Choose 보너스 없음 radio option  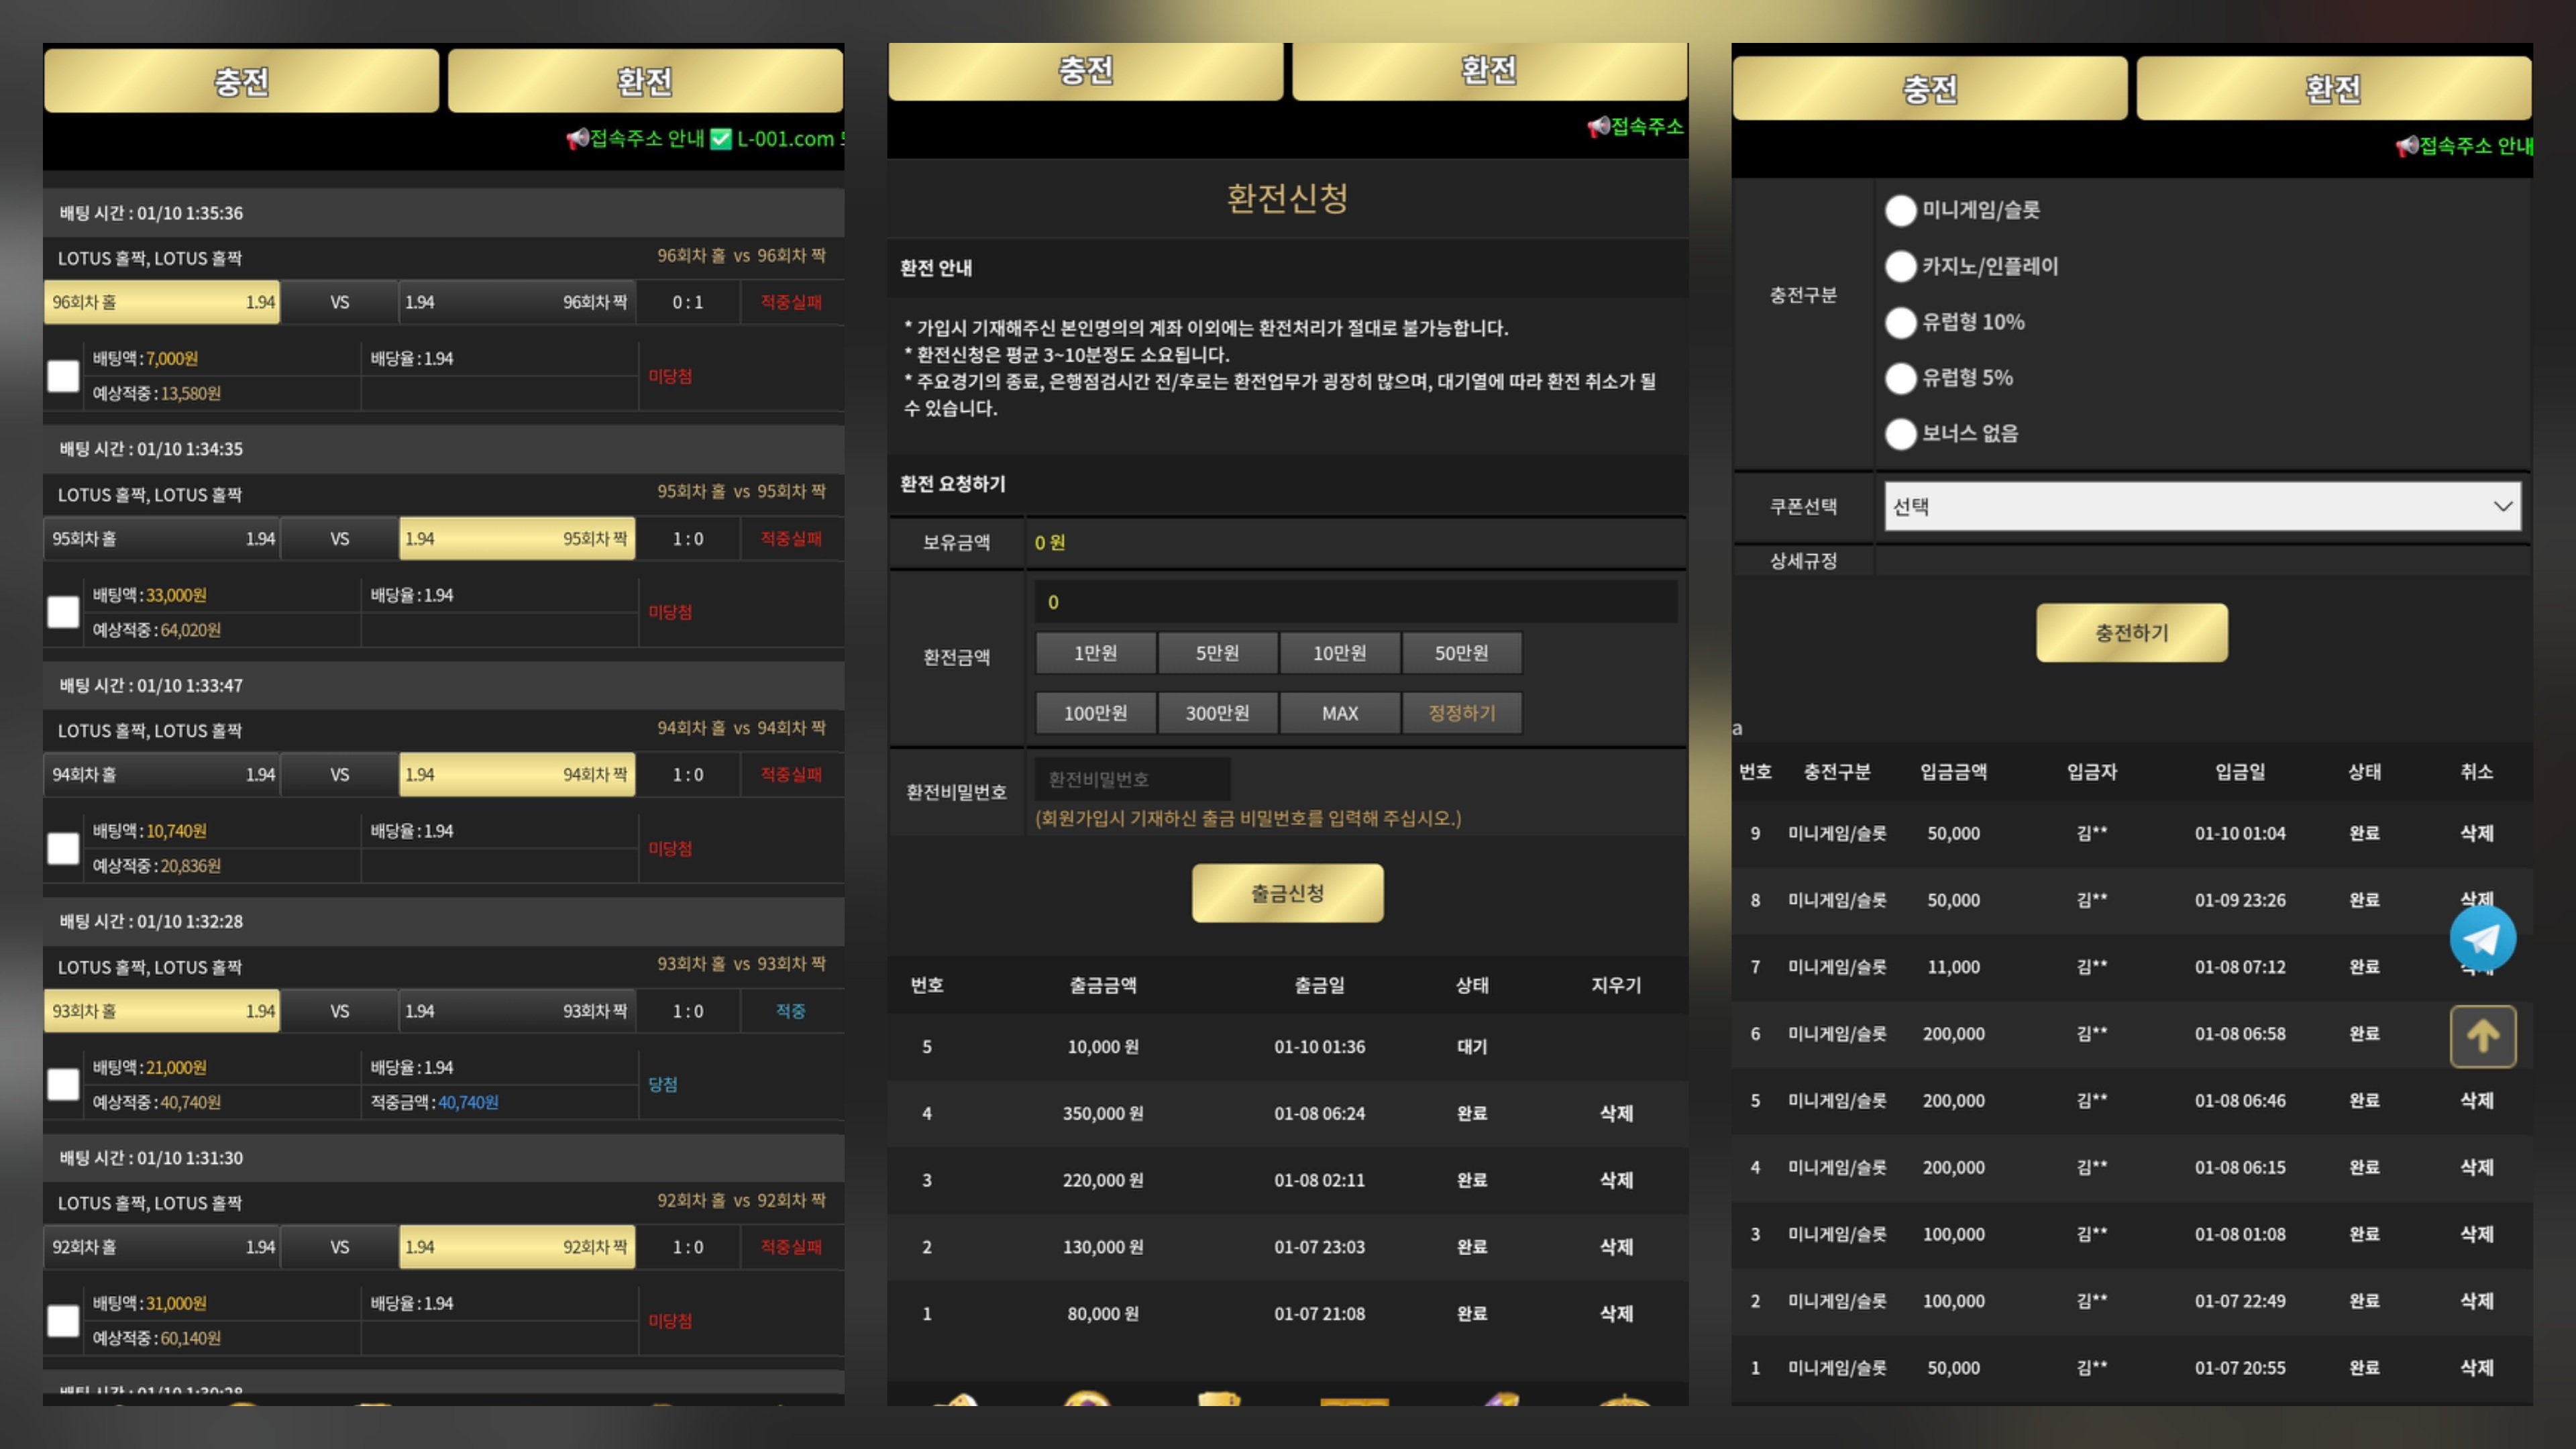point(1900,434)
